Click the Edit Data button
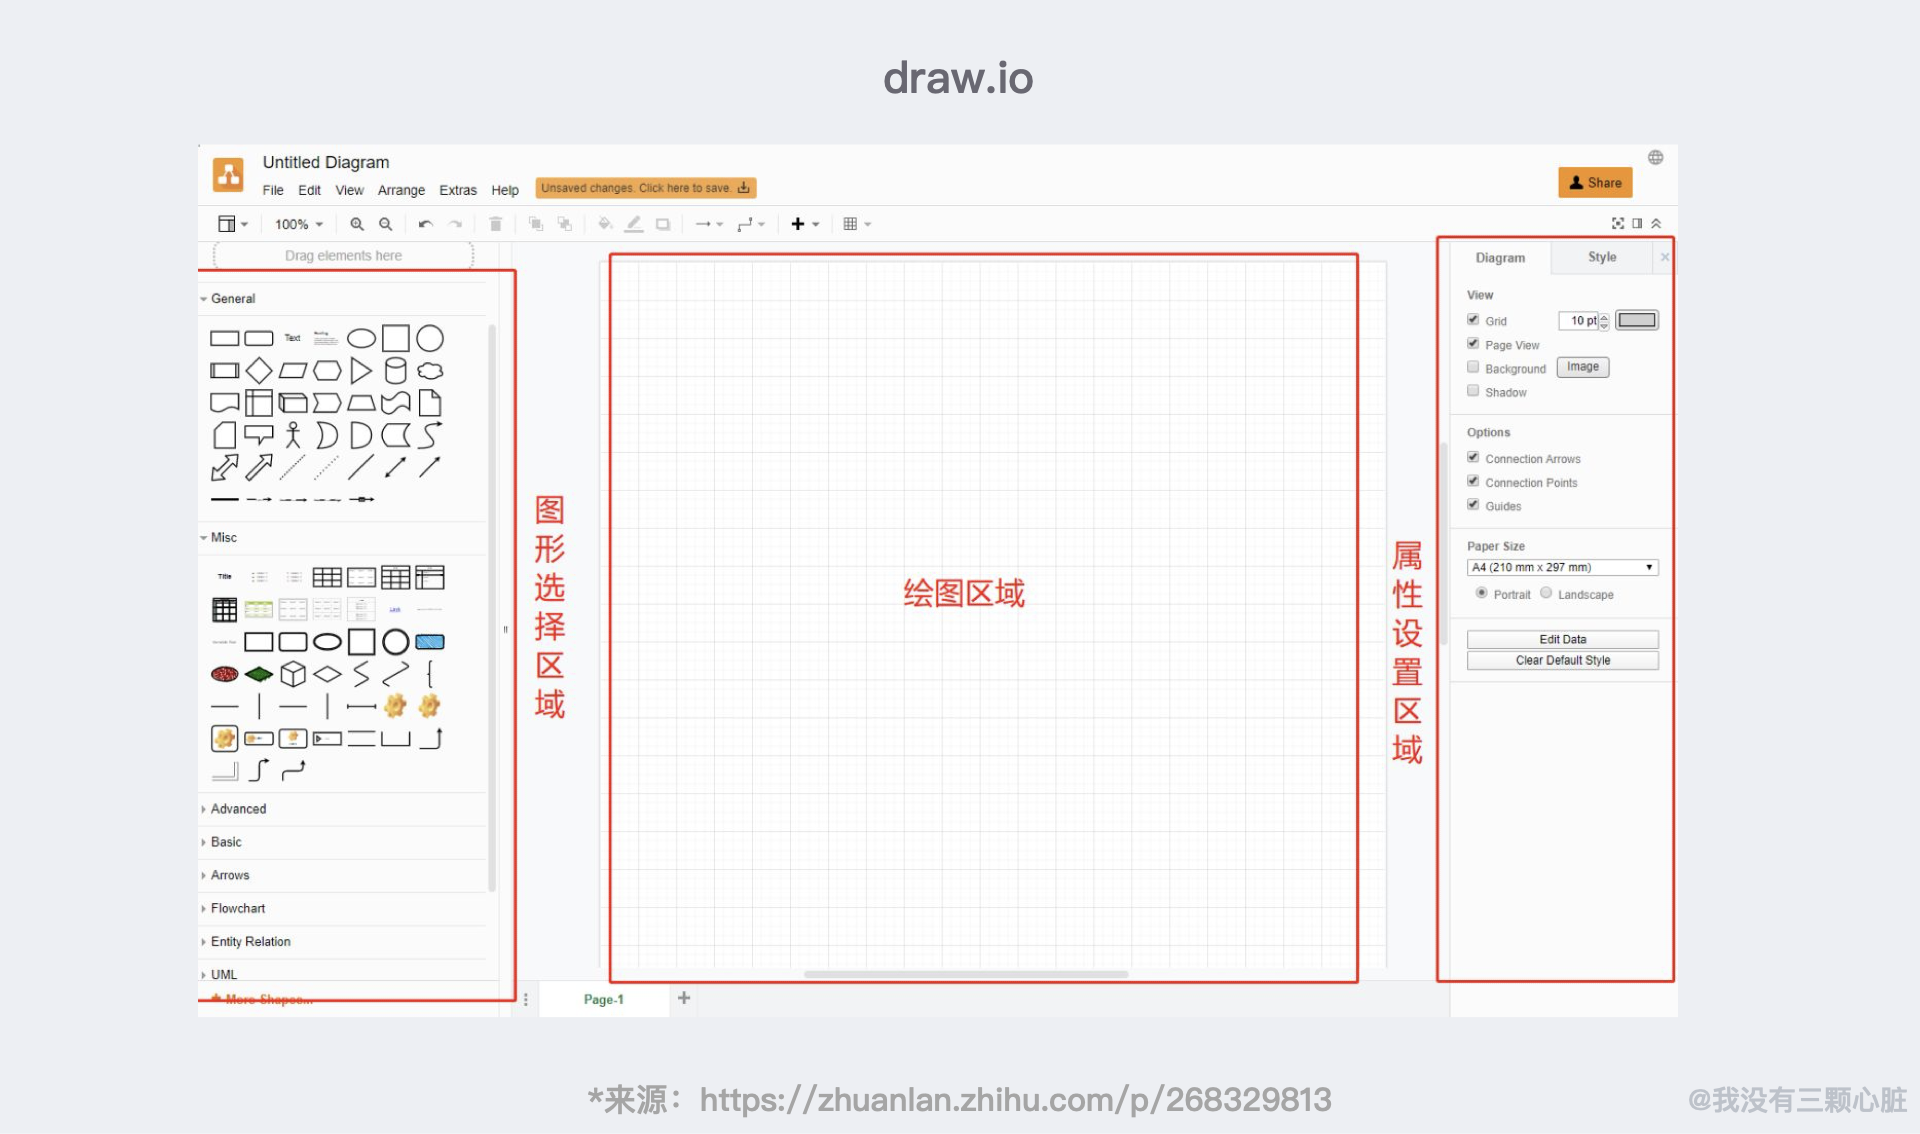 point(1562,639)
